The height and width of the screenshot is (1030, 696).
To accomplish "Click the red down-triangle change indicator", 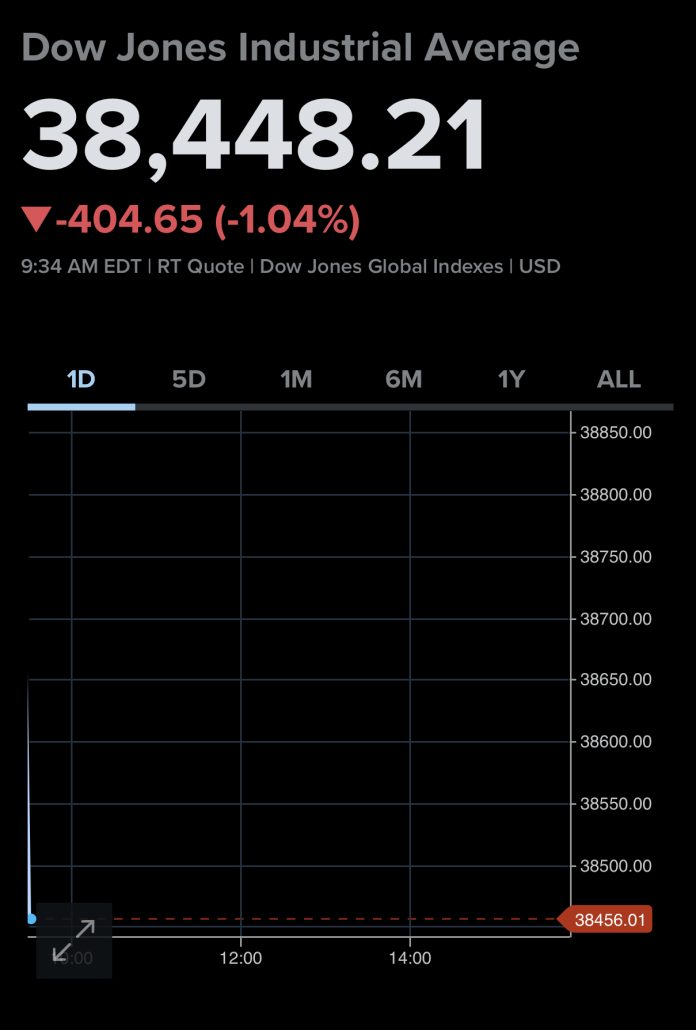I will [x=36, y=219].
